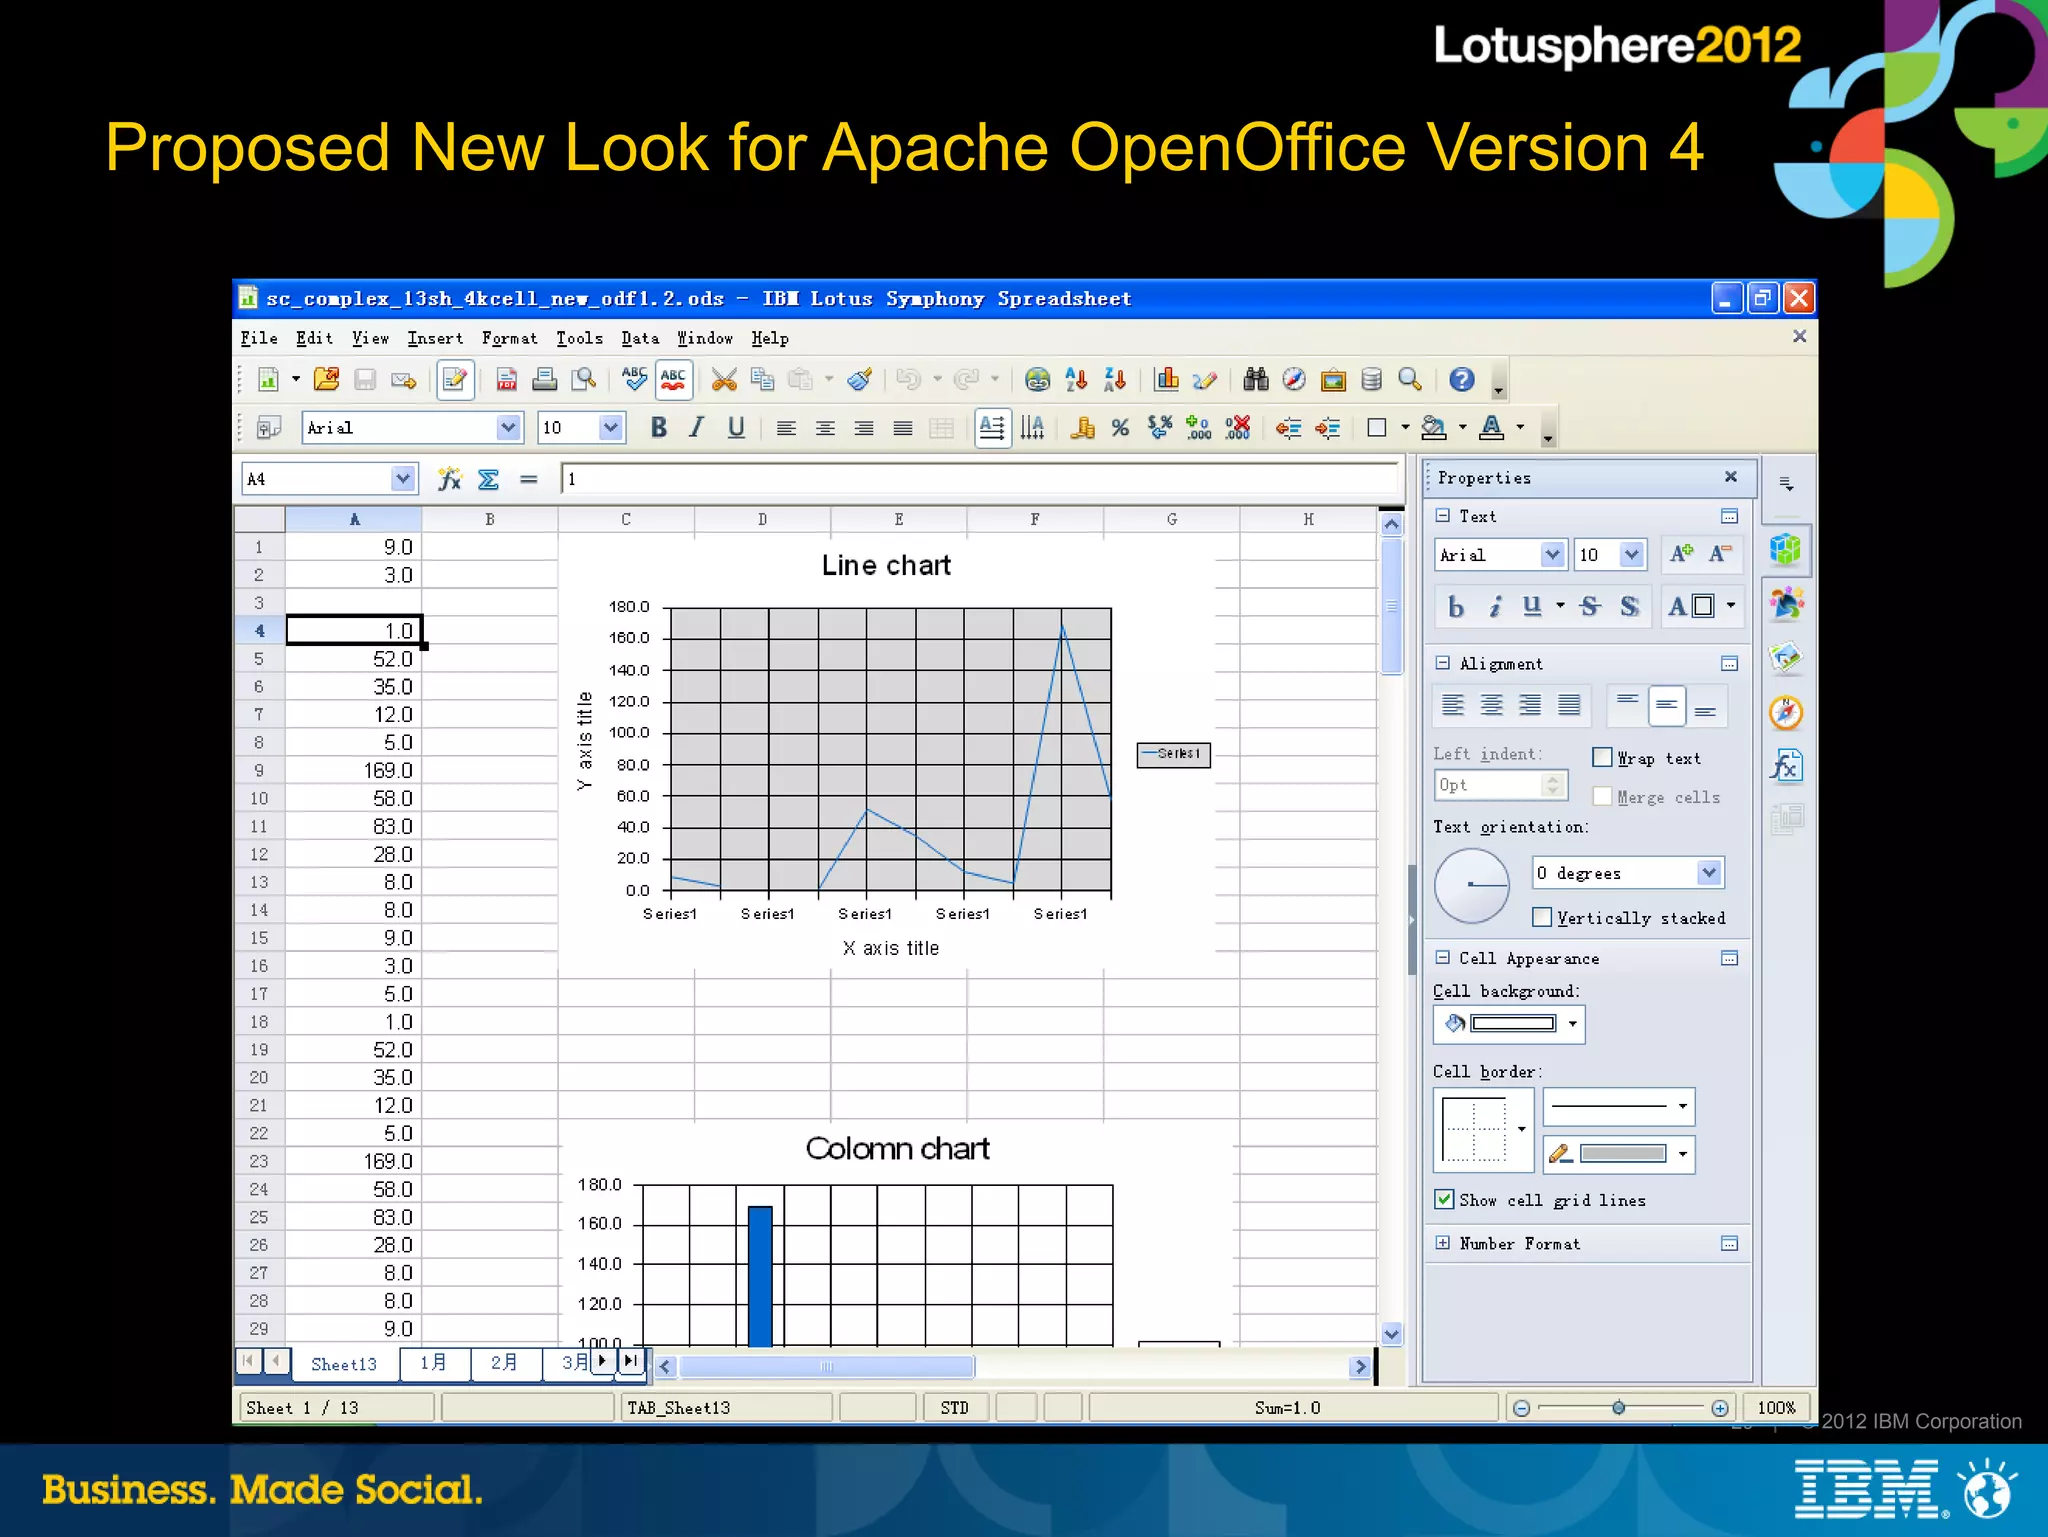Click the Shadow S icon in Properties
The height and width of the screenshot is (1537, 2048).
[1629, 606]
